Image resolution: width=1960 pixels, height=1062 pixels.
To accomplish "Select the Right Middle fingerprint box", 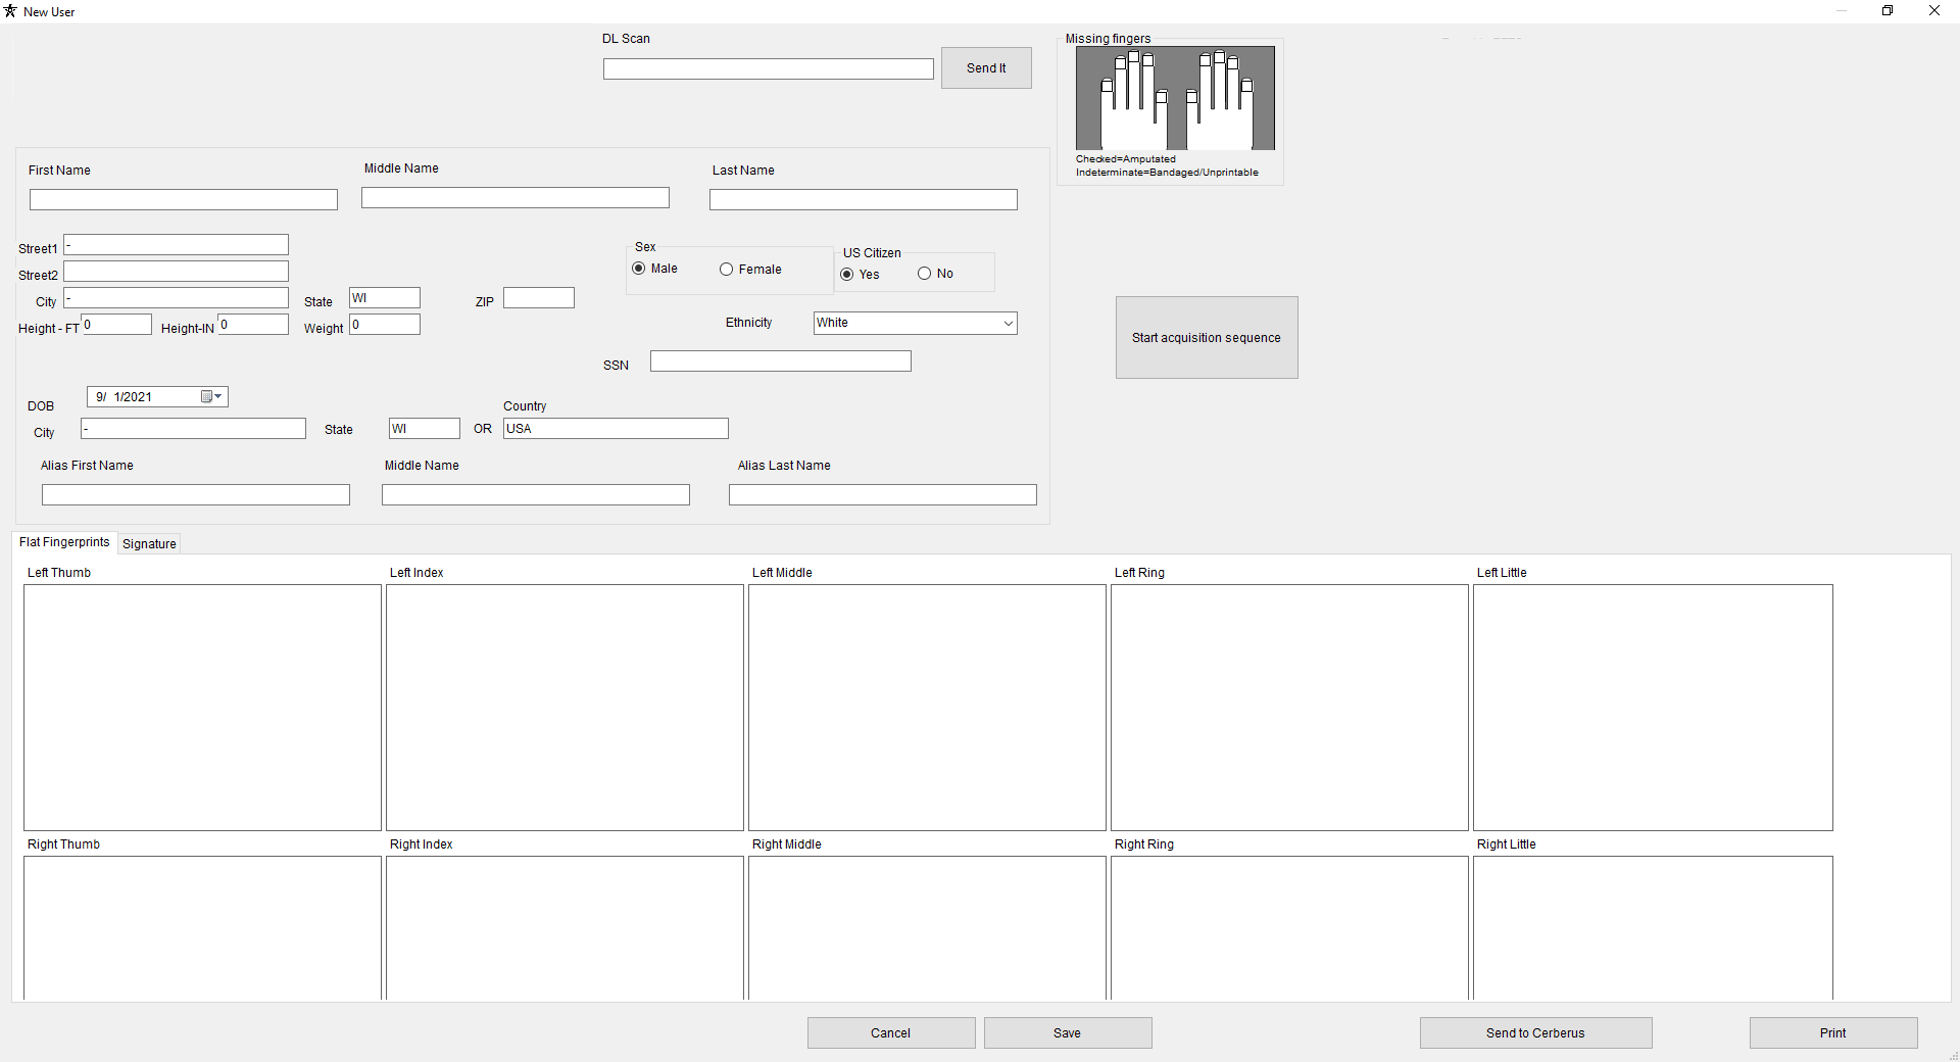I will click(x=927, y=928).
